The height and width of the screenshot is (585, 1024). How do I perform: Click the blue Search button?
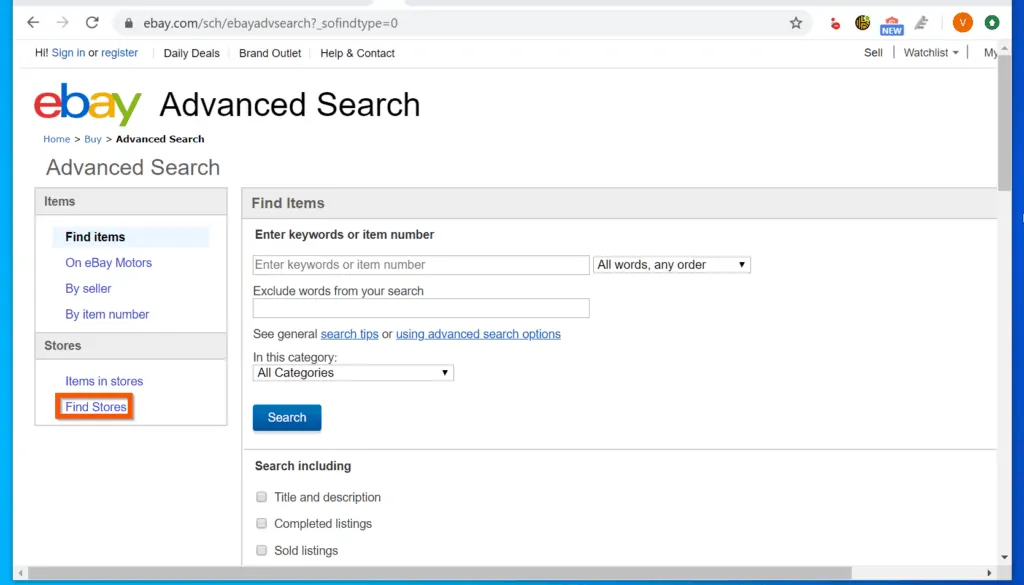coord(287,418)
